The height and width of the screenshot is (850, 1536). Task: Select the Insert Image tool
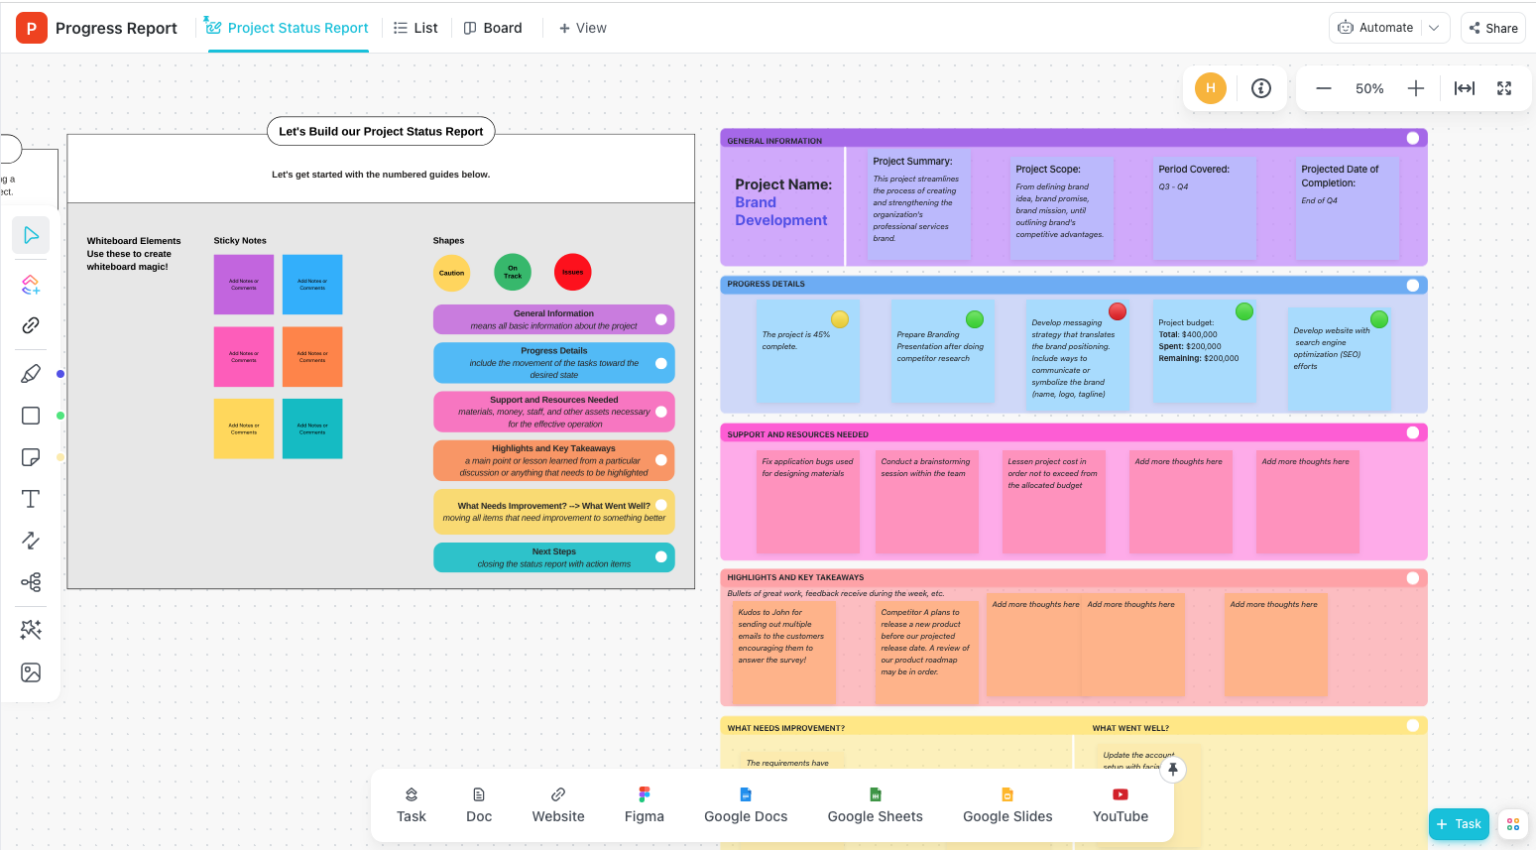pyautogui.click(x=30, y=671)
